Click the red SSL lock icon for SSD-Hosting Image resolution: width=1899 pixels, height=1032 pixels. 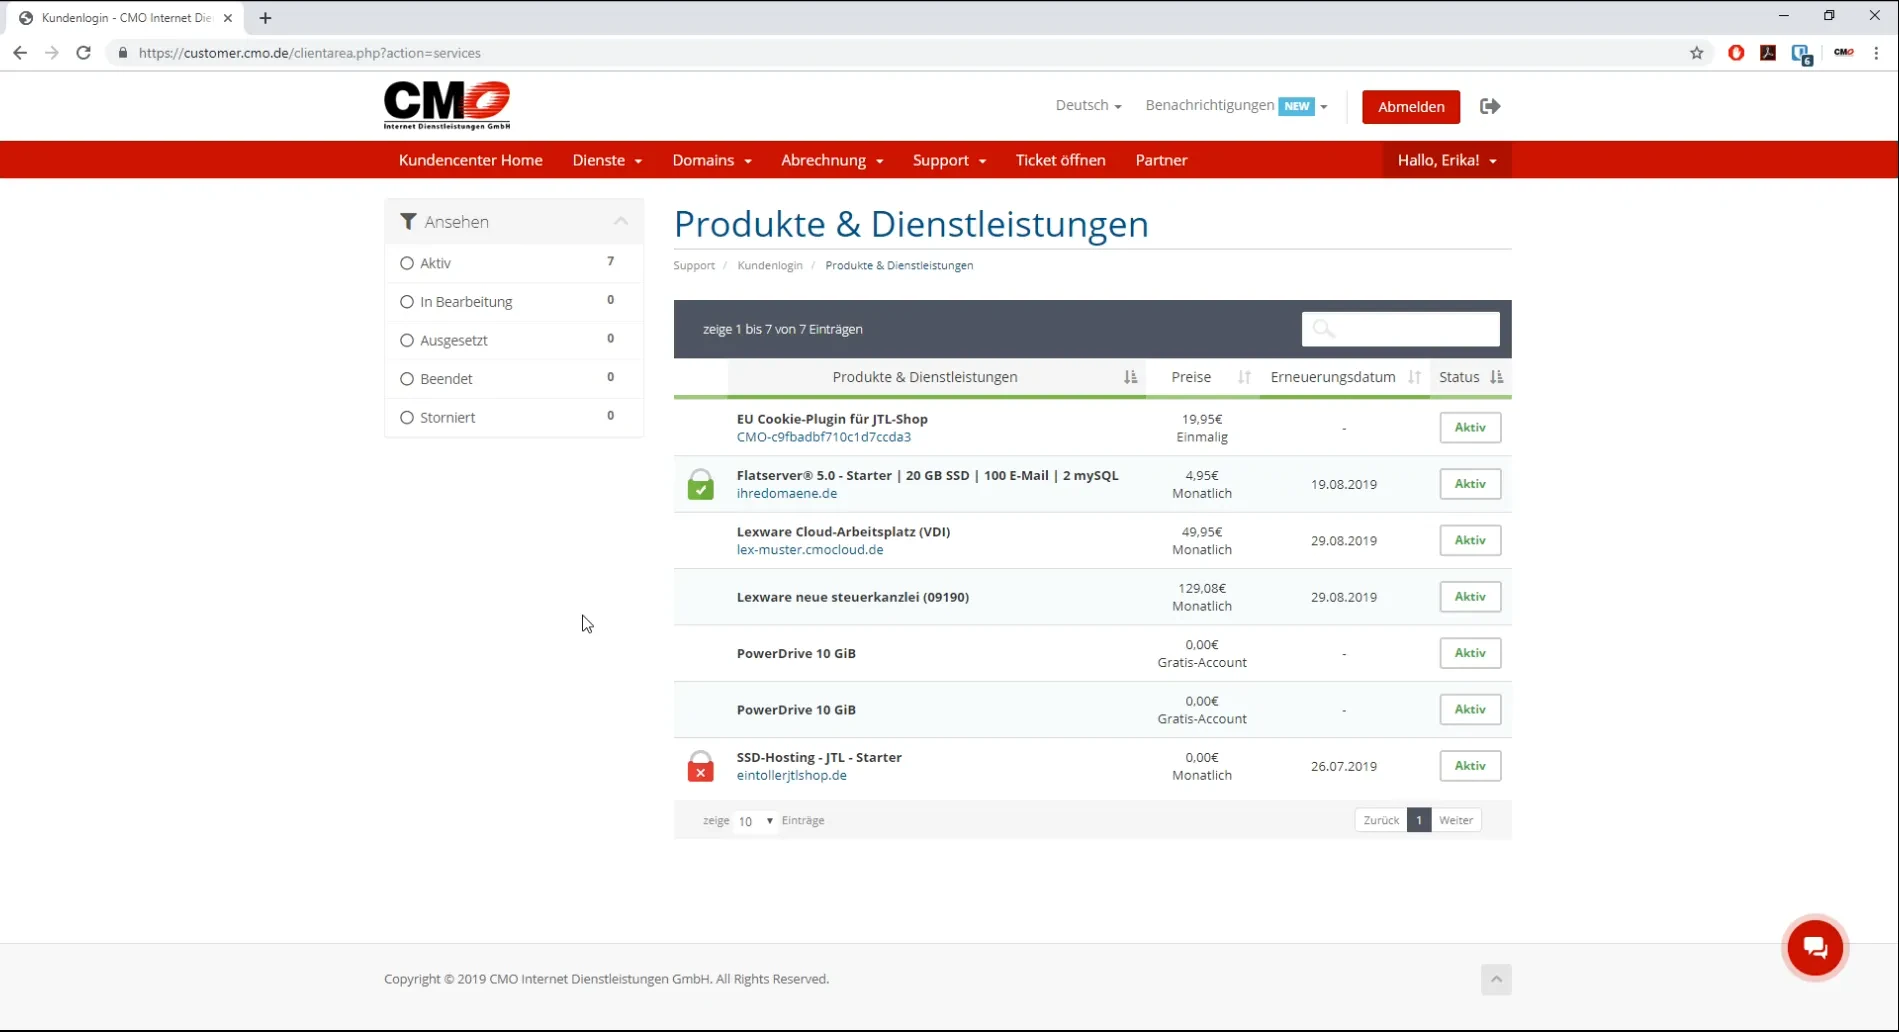[701, 766]
